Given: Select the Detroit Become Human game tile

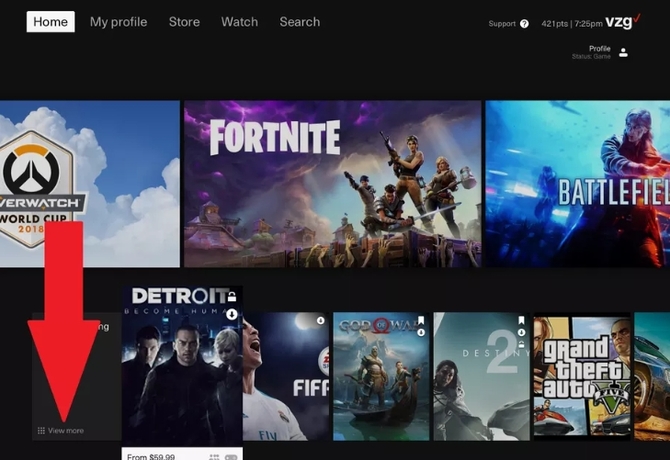Looking at the screenshot, I should click(182, 366).
